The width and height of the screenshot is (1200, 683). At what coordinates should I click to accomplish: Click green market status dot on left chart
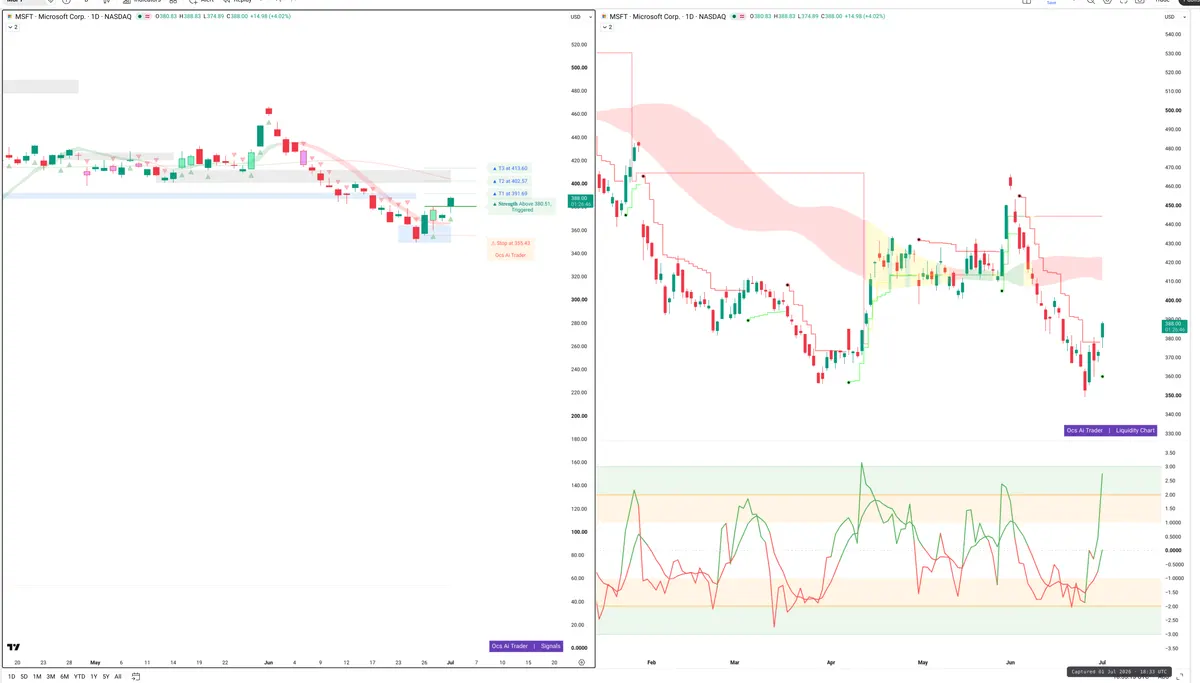[140, 17]
